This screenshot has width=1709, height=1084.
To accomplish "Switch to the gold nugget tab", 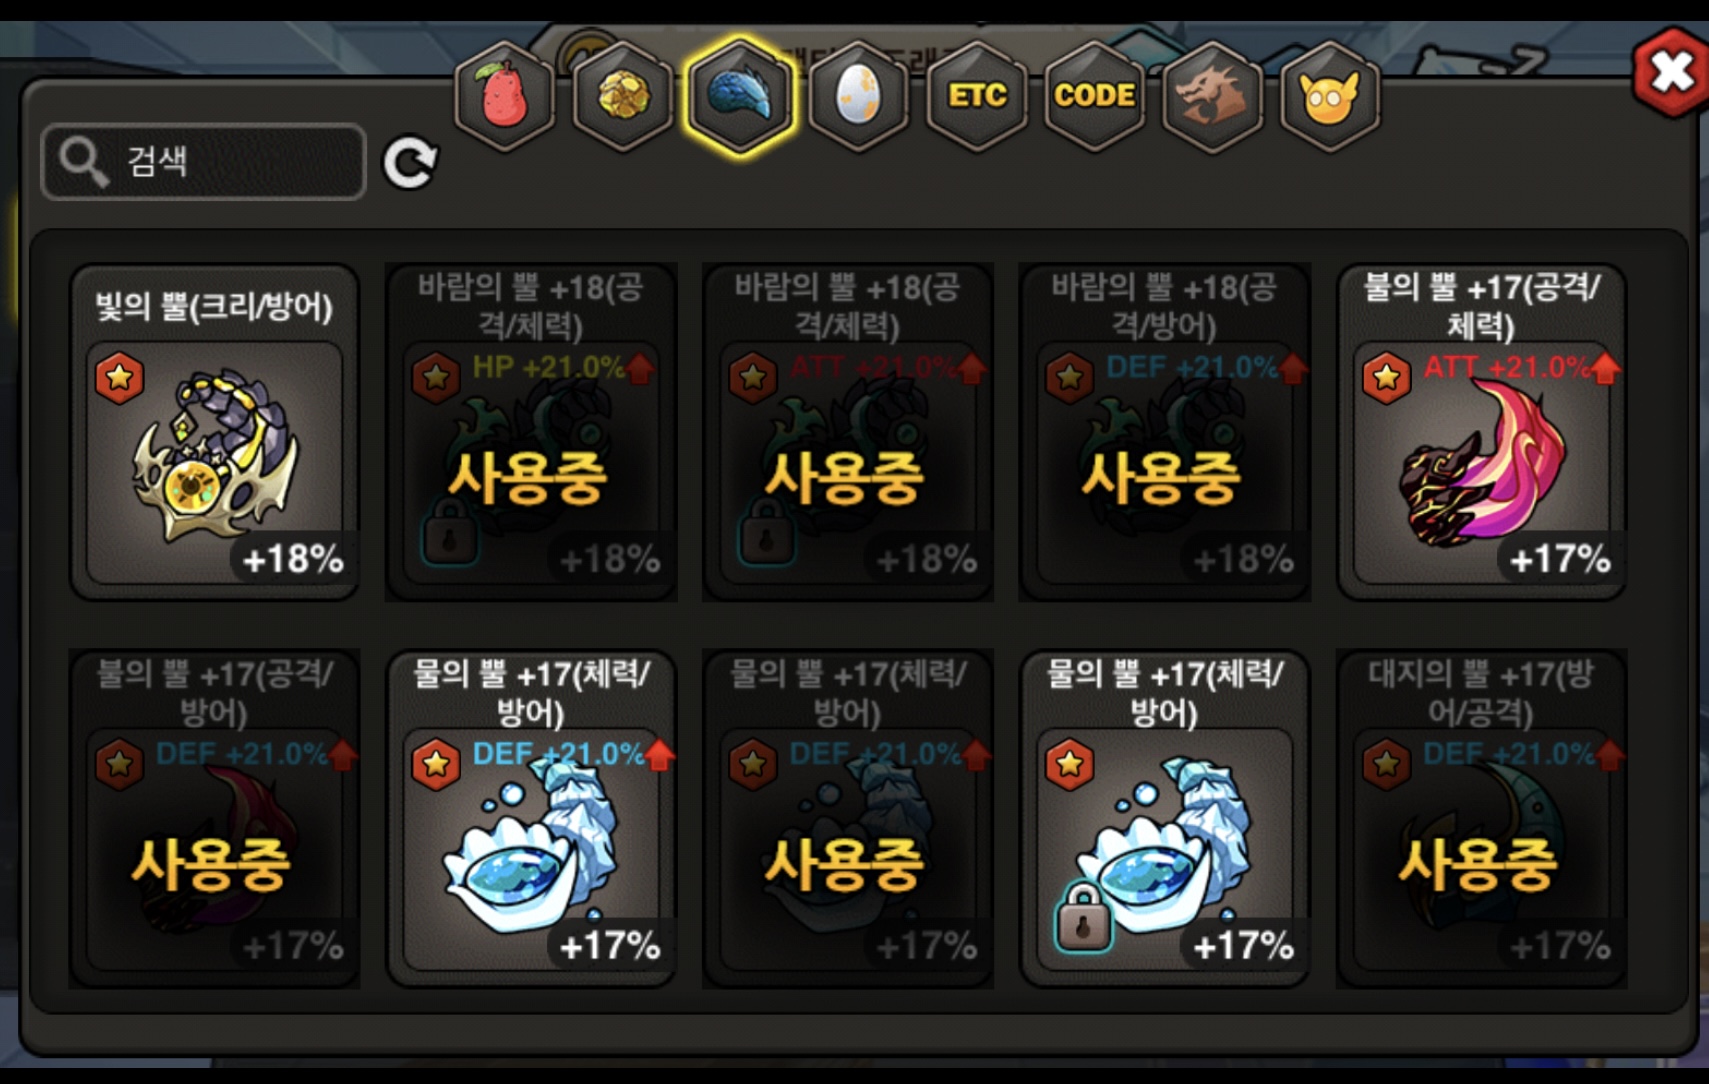I will click(x=623, y=96).
